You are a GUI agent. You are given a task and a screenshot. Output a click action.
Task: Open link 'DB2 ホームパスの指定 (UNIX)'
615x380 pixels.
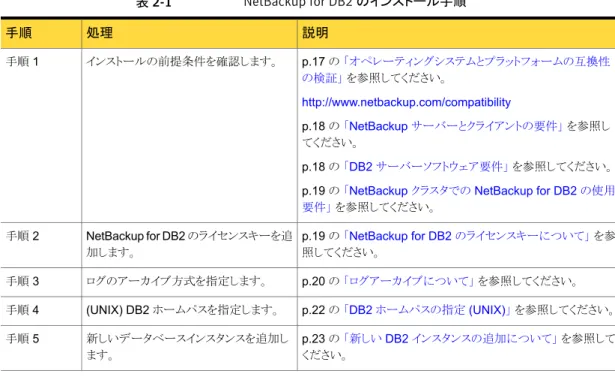point(427,310)
